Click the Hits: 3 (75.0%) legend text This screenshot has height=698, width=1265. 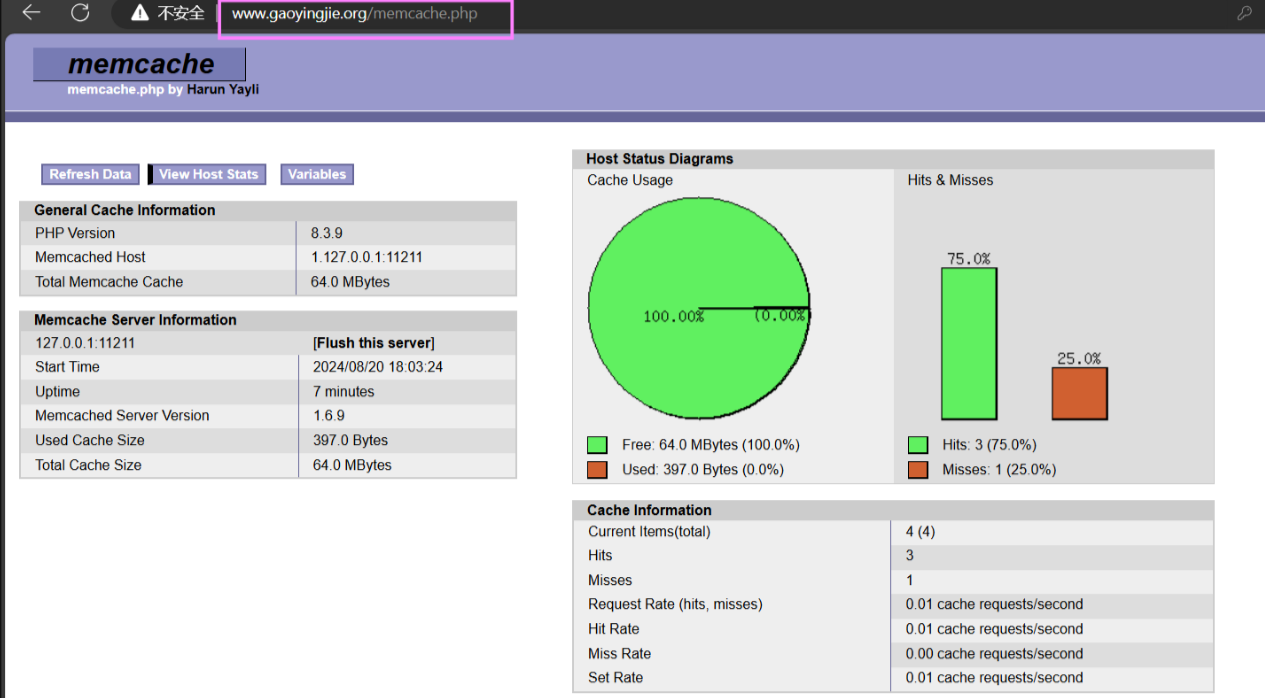click(x=989, y=445)
